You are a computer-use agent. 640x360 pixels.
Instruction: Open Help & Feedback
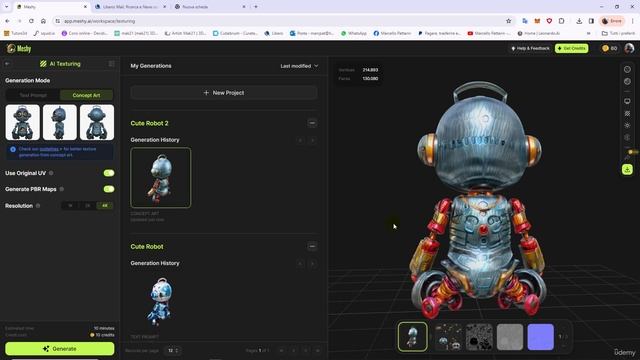530,48
